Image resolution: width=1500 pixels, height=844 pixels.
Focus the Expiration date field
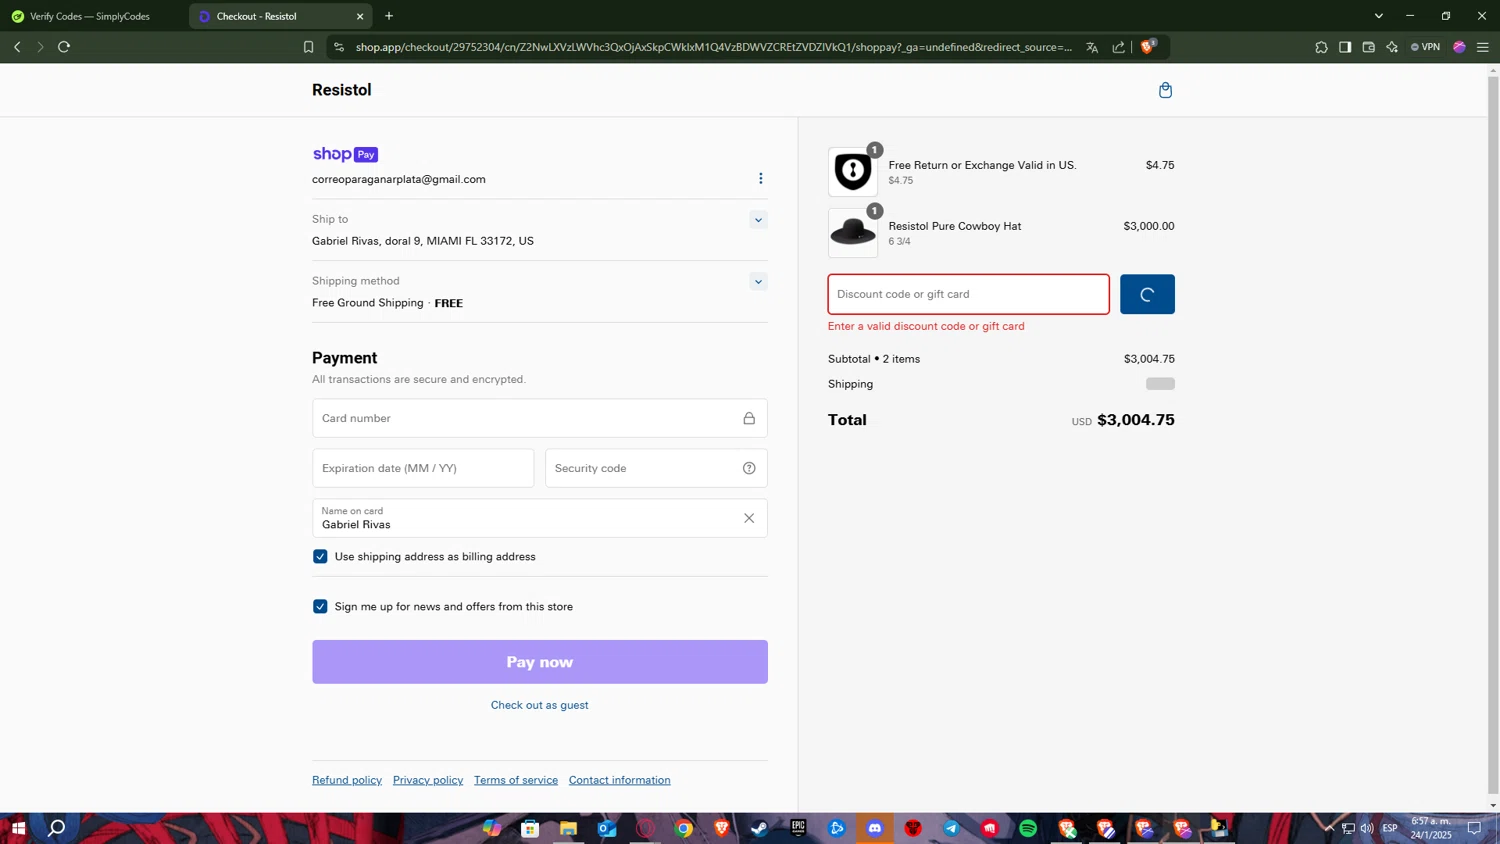[423, 468]
